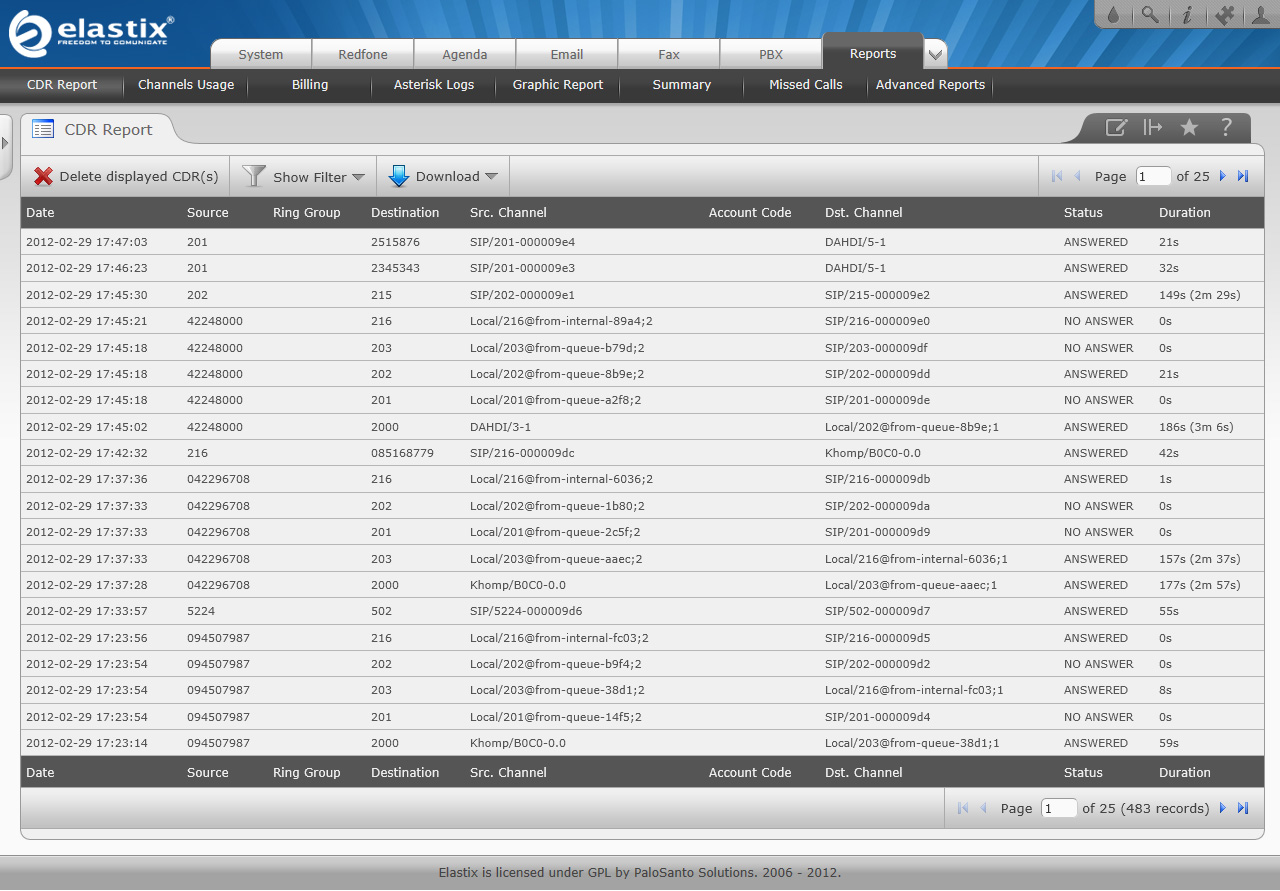The width and height of the screenshot is (1280, 891).
Task: Click the water drop theme icon
Action: (x=1114, y=14)
